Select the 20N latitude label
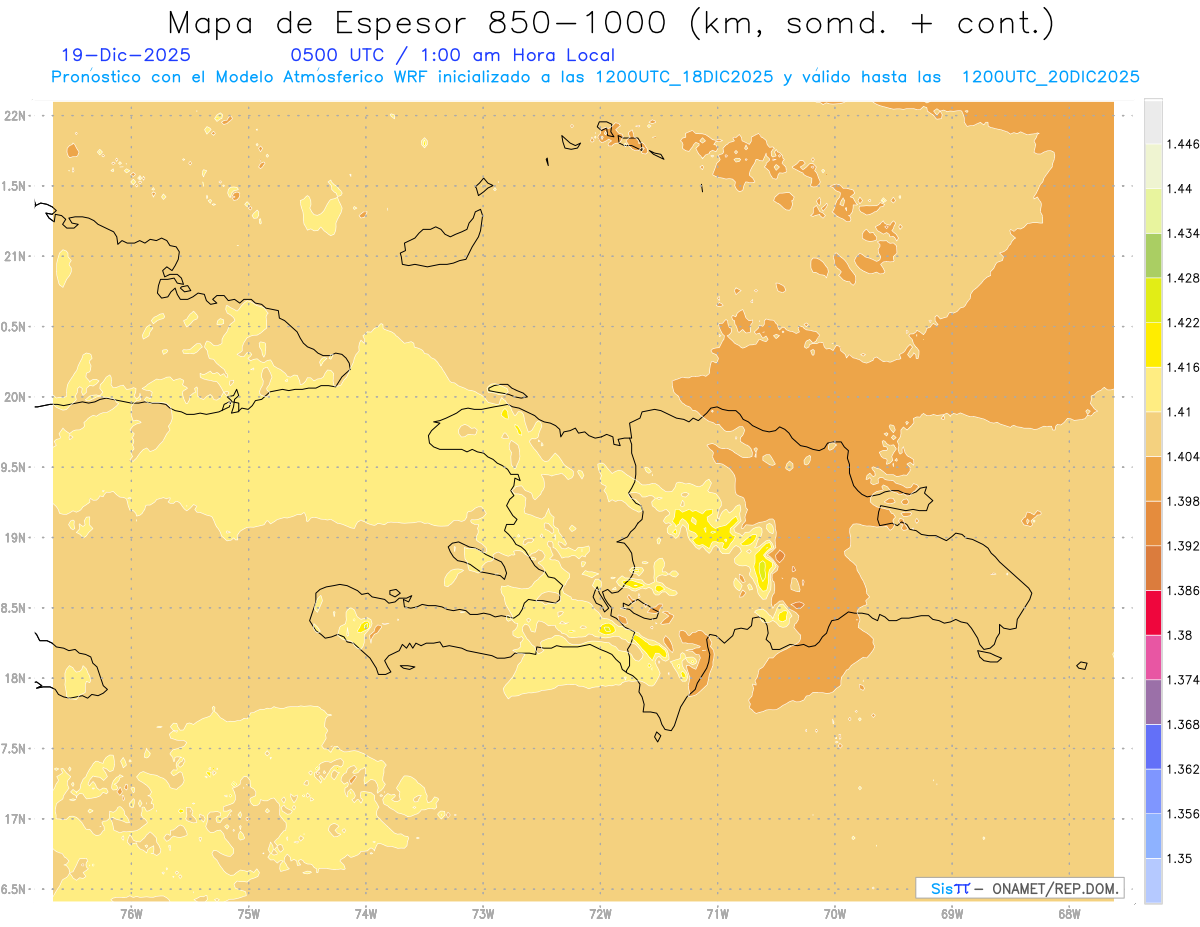 pyautogui.click(x=14, y=397)
